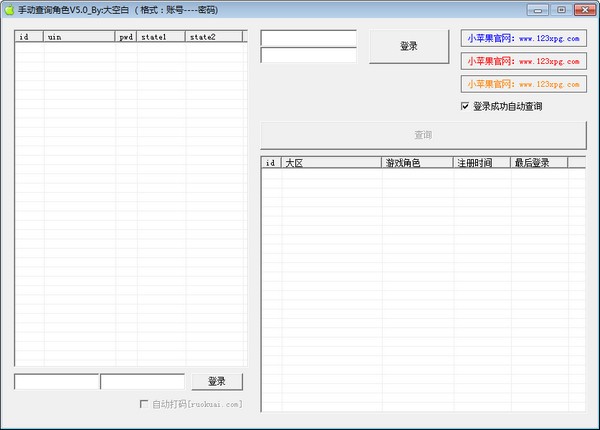Click the green apple icon in the title bar
This screenshot has width=600, height=430.
pyautogui.click(x=9, y=10)
